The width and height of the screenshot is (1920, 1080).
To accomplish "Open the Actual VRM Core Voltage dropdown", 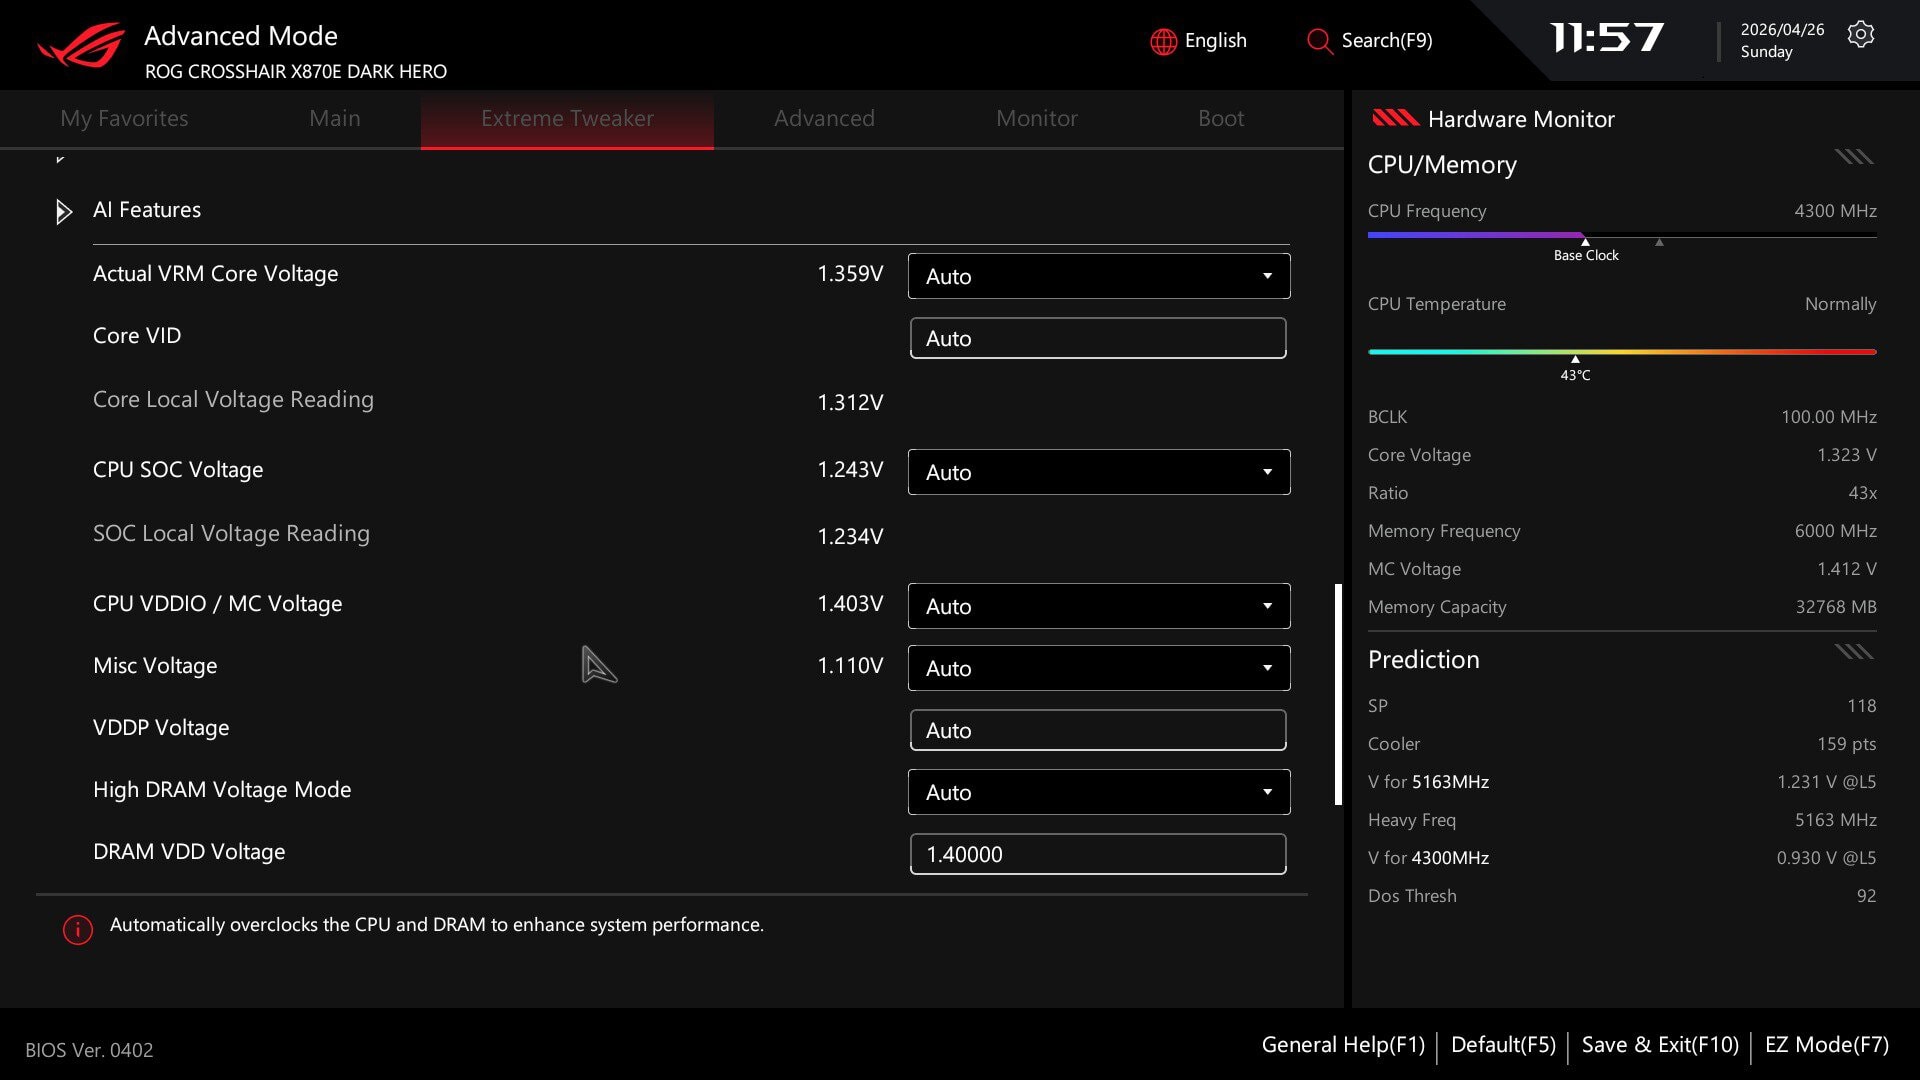I will tap(1099, 276).
